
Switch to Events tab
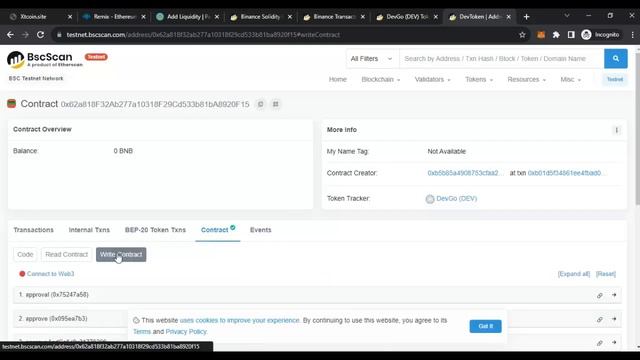[x=260, y=230]
